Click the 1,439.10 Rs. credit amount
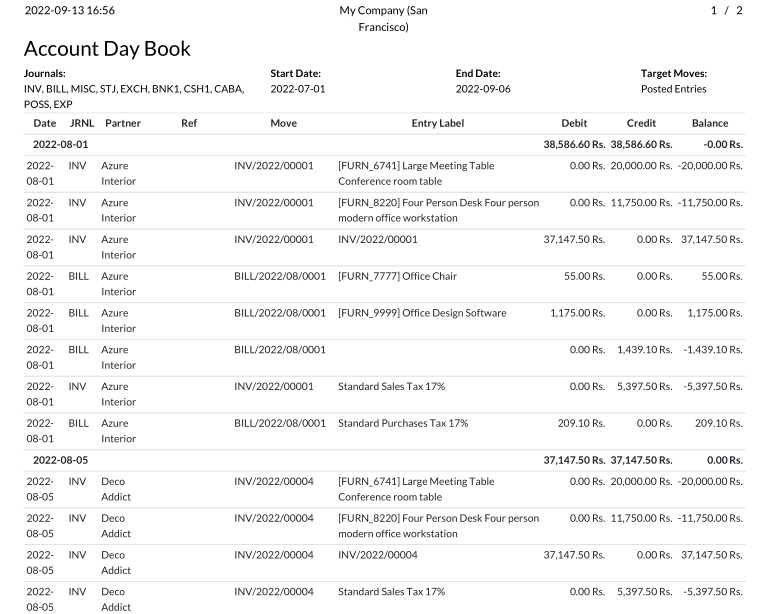The image size is (767, 614). [645, 350]
